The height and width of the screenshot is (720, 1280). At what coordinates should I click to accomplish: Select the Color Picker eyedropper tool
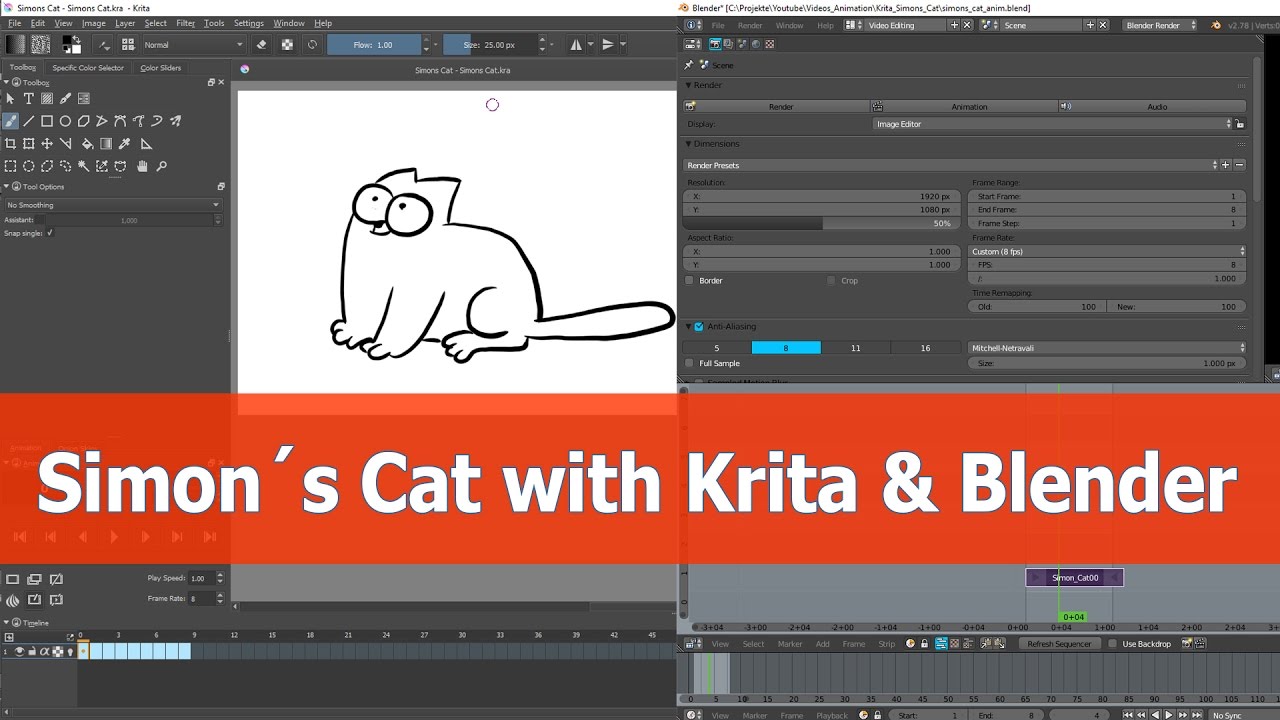(x=125, y=144)
